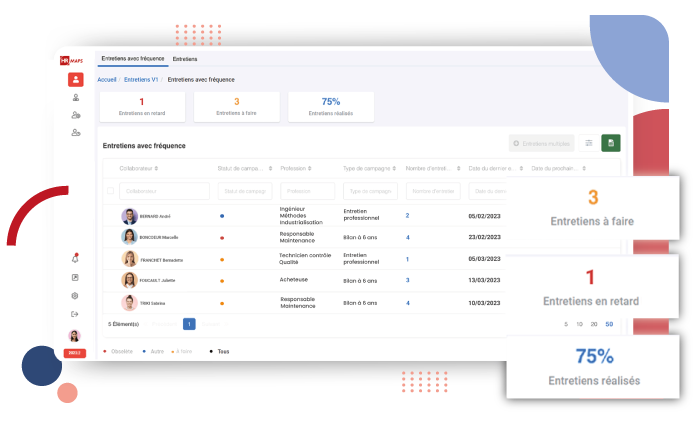The image size is (693, 424).
Task: Set page size to 20 items
Action: point(594,324)
